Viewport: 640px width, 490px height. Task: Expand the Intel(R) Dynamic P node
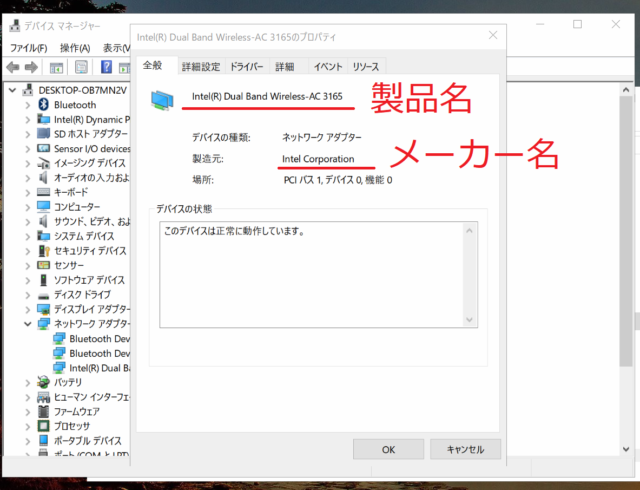point(27,120)
